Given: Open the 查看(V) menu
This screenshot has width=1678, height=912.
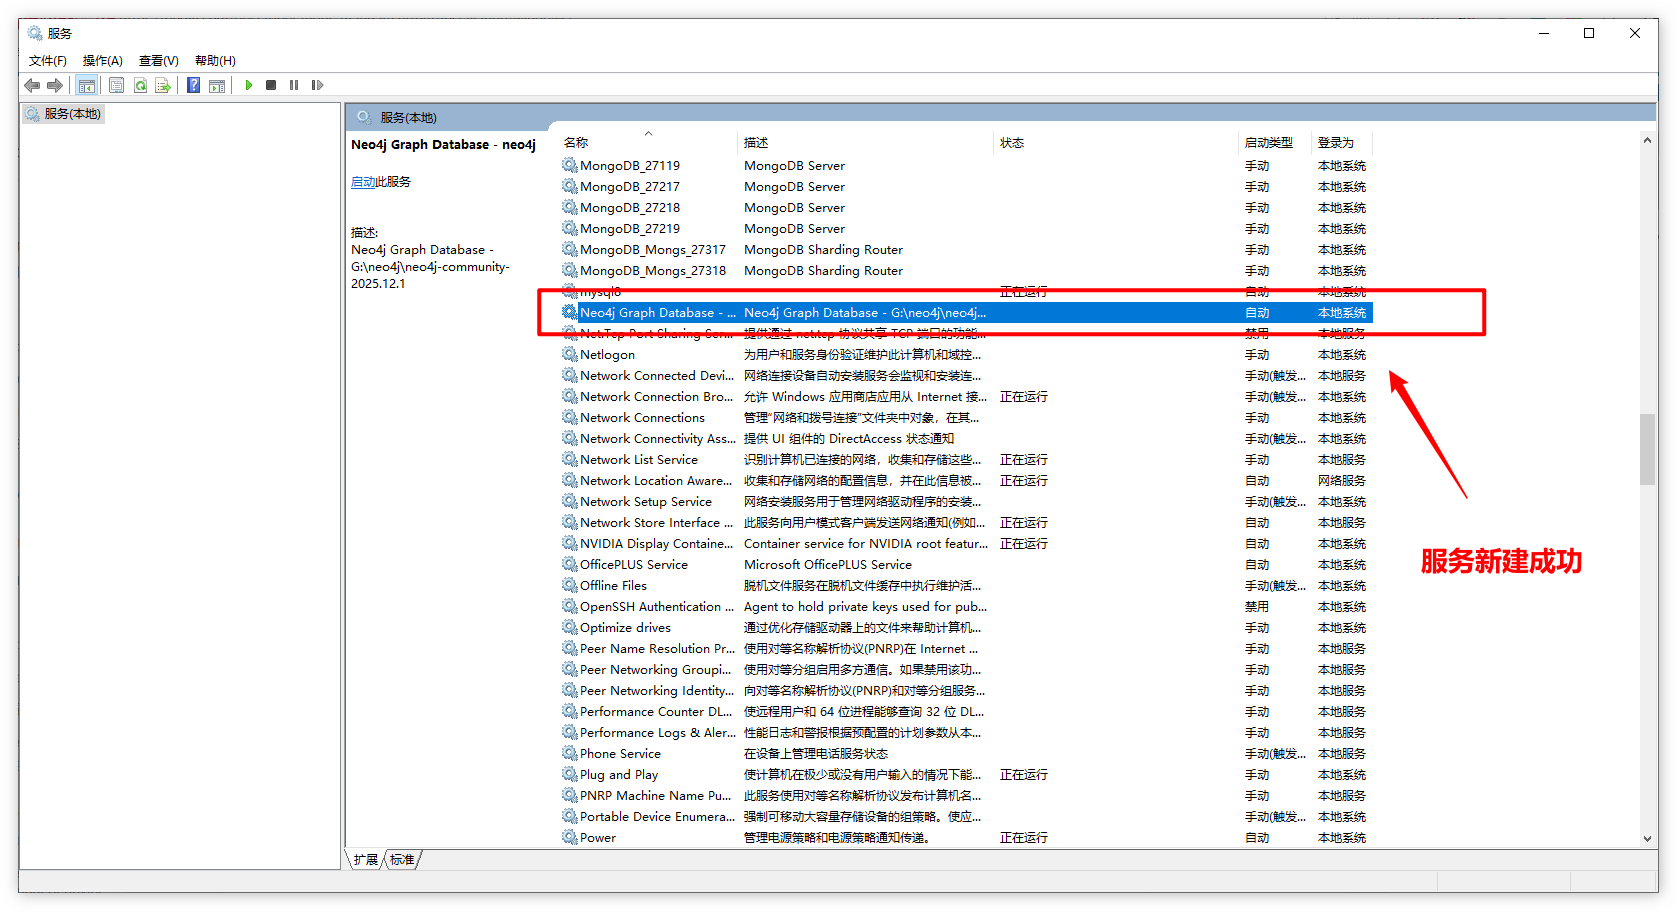Looking at the screenshot, I should point(158,61).
